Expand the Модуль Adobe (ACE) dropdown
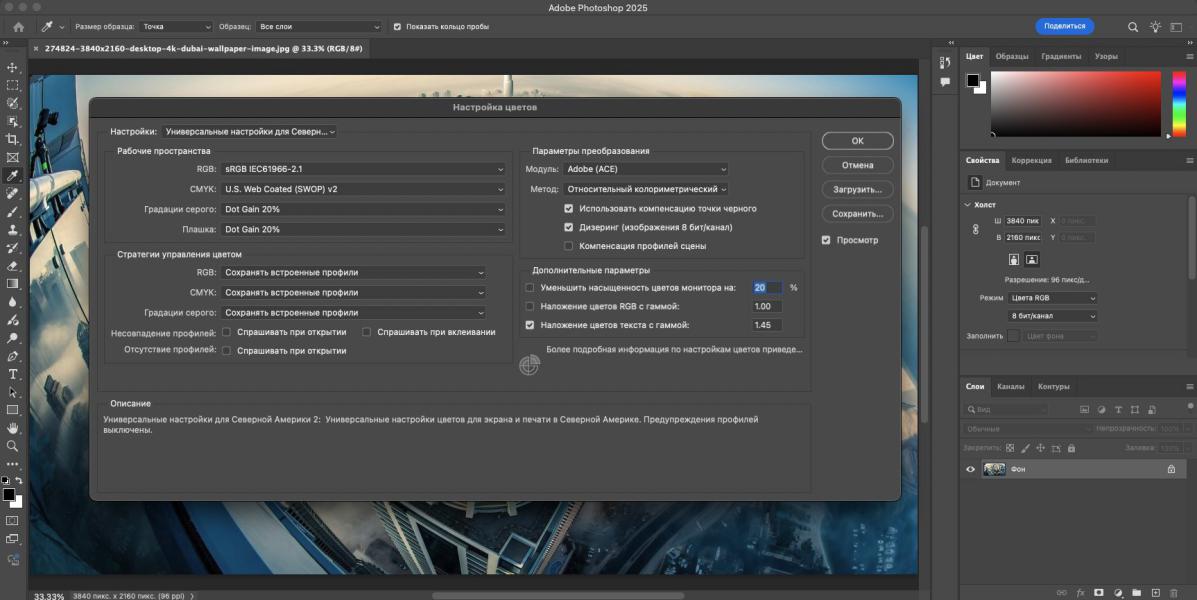 (x=645, y=169)
